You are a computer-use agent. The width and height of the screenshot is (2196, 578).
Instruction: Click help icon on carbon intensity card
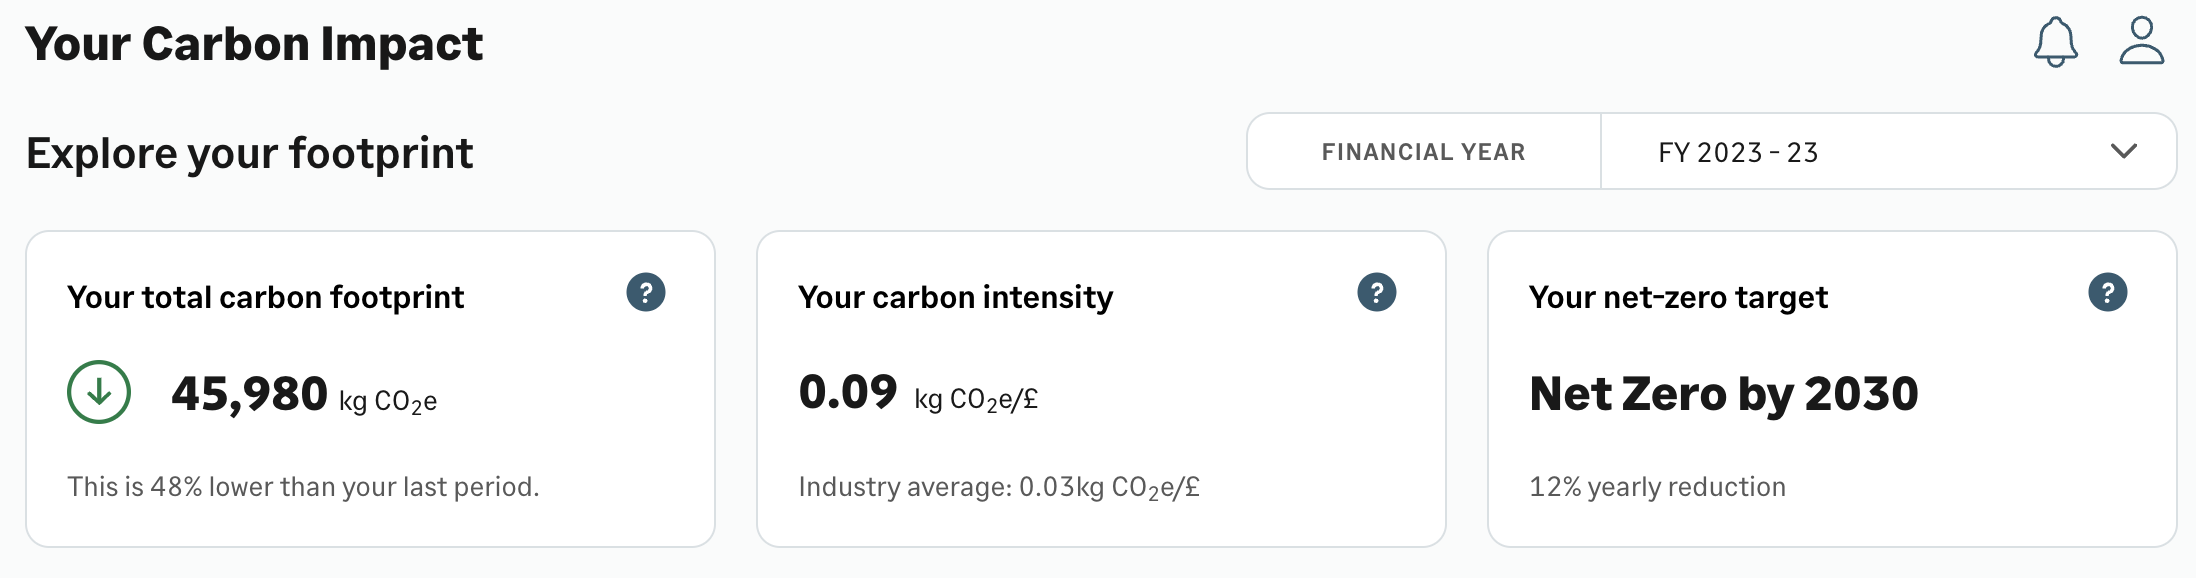[1377, 292]
